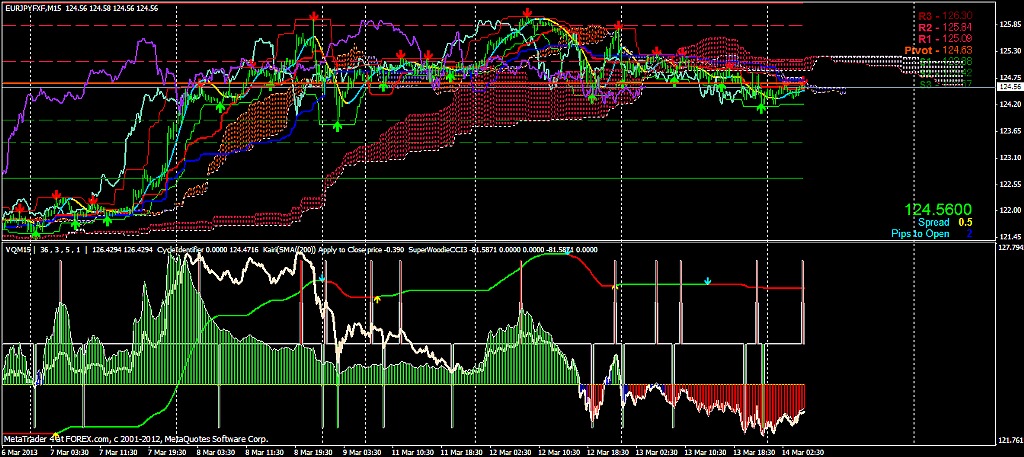
Task: Select the leftmost cyan down arrow in the indicator window
Action: (x=322, y=279)
